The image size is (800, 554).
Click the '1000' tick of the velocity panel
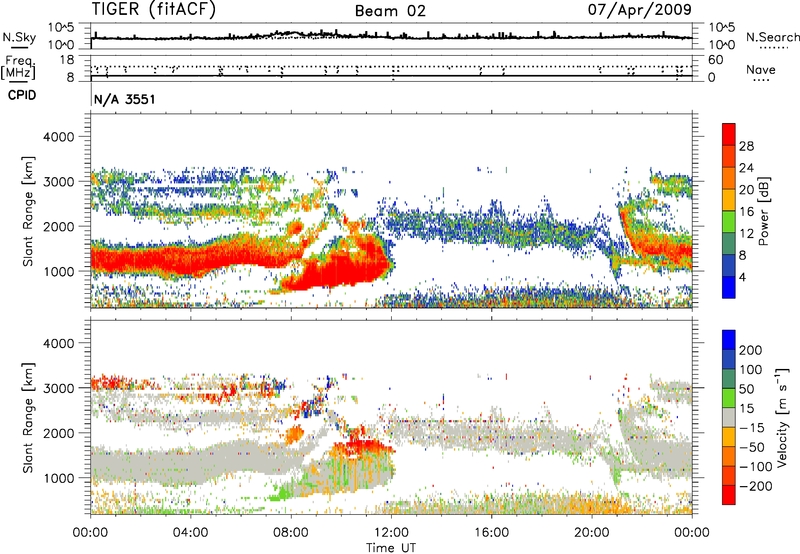point(58,478)
